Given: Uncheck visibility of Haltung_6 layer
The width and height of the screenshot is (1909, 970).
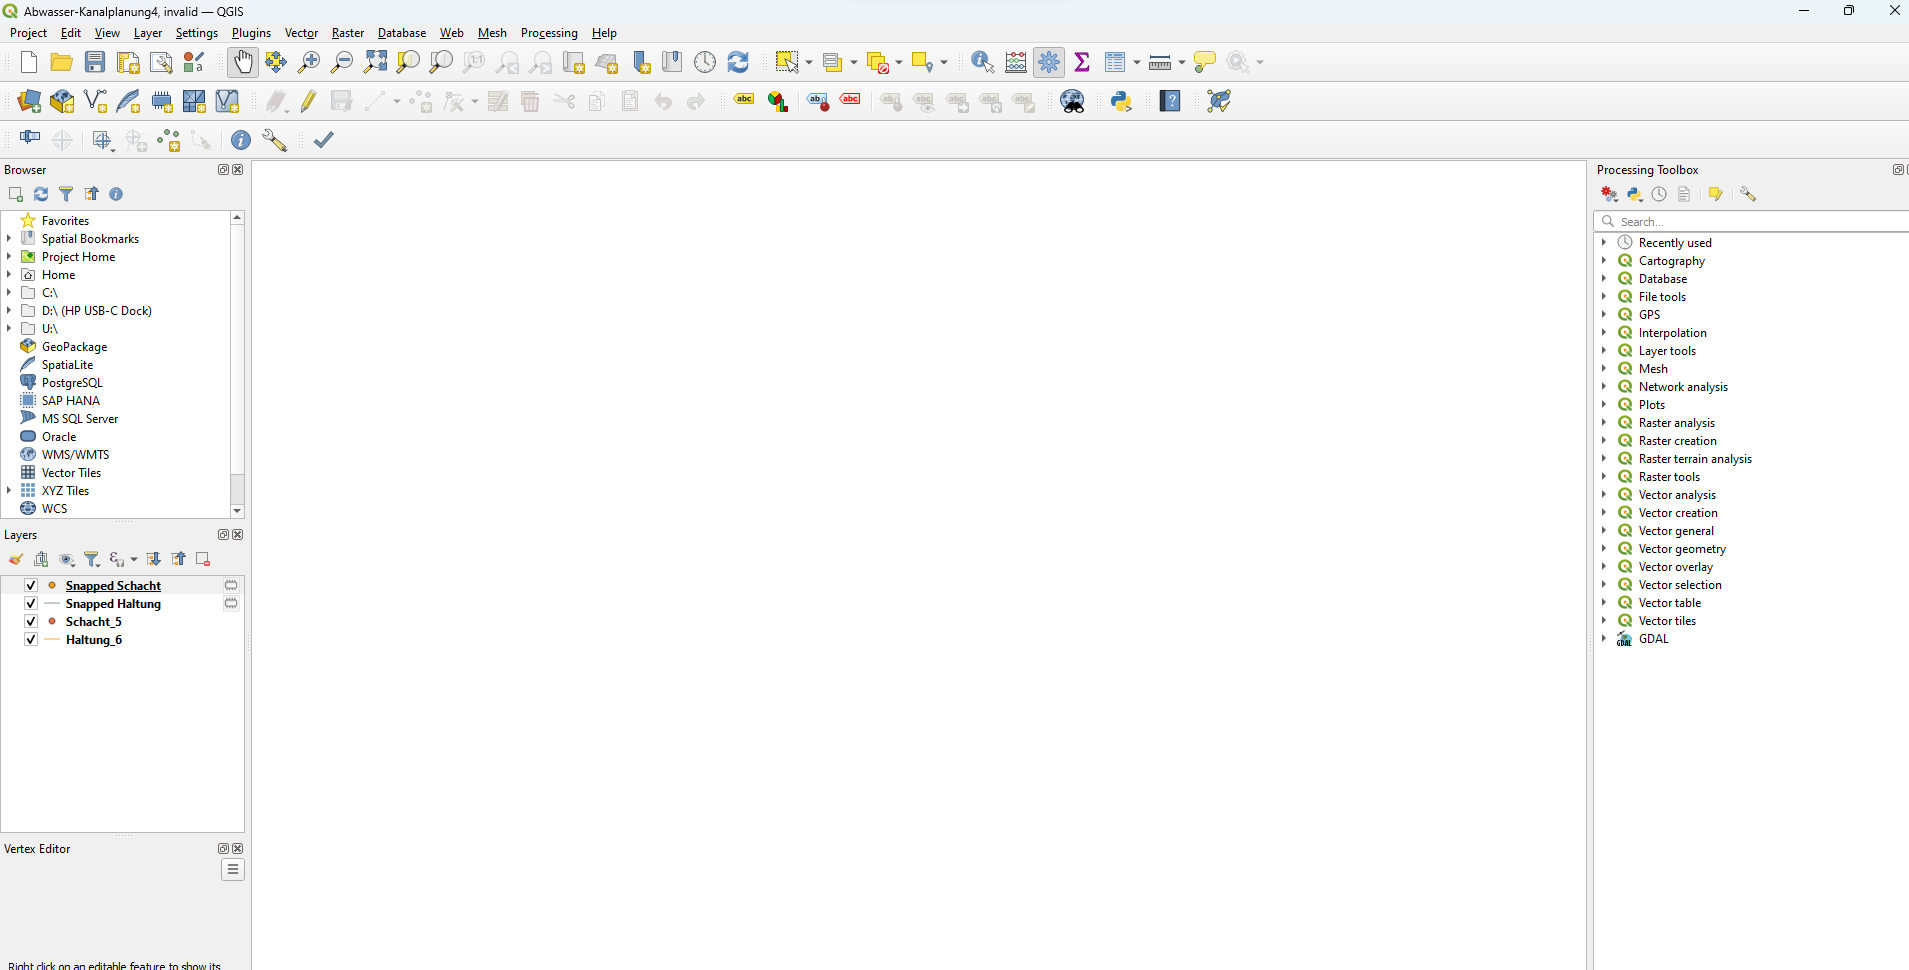Looking at the screenshot, I should click(x=31, y=639).
